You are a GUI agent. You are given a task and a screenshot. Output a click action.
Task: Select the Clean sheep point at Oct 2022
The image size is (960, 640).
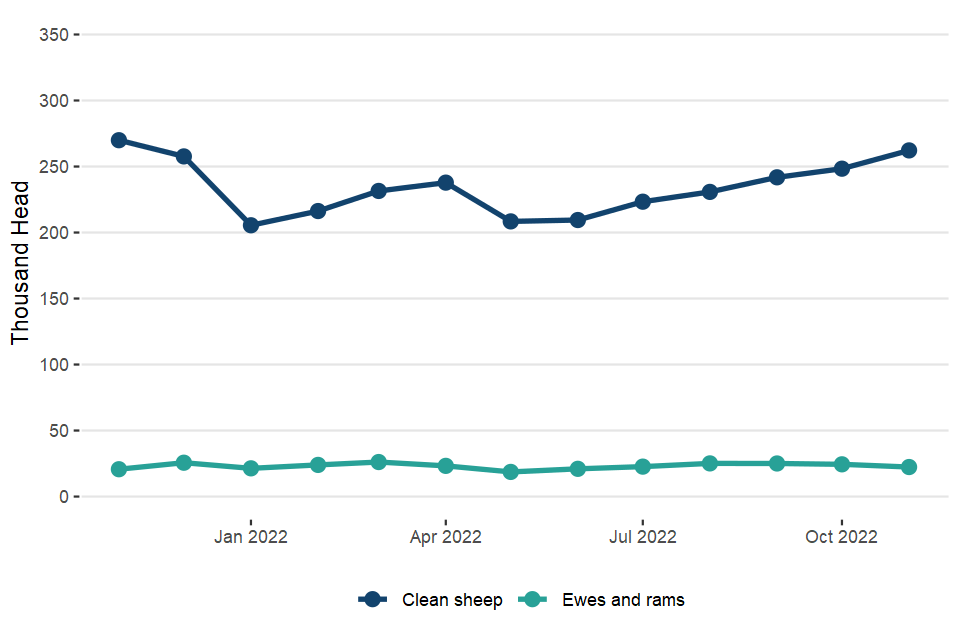point(842,169)
